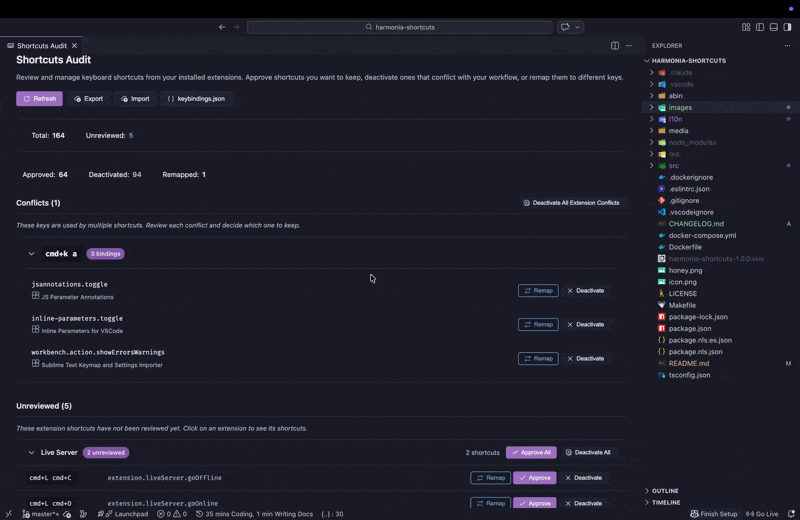Click the cloud sync icon next to master
Viewport: 800px width, 520px height.
pyautogui.click(x=67, y=514)
